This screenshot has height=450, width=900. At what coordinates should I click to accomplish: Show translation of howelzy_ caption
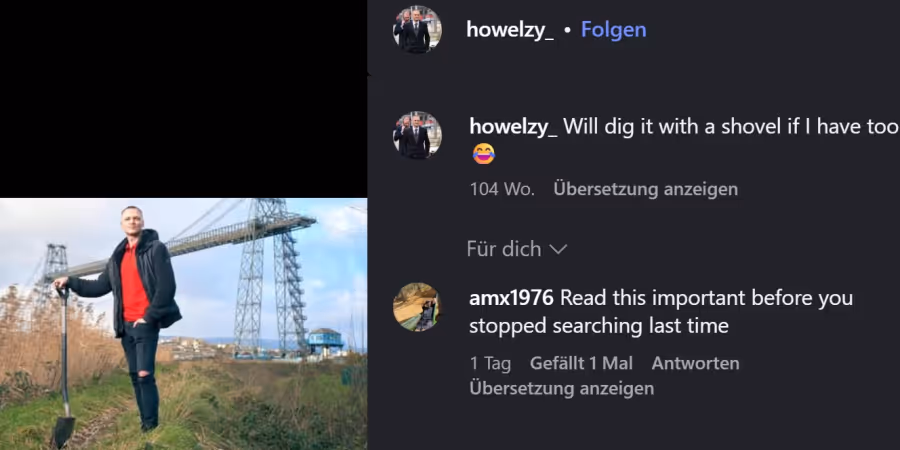click(645, 189)
